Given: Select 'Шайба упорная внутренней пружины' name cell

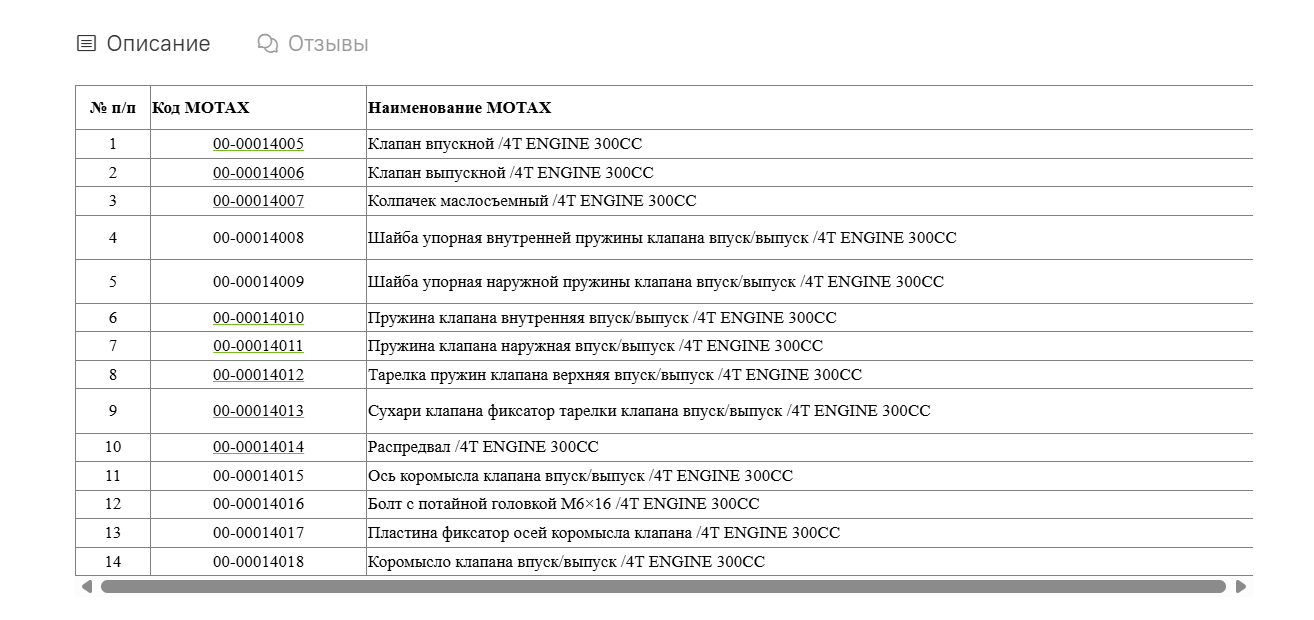Looking at the screenshot, I should 810,238.
